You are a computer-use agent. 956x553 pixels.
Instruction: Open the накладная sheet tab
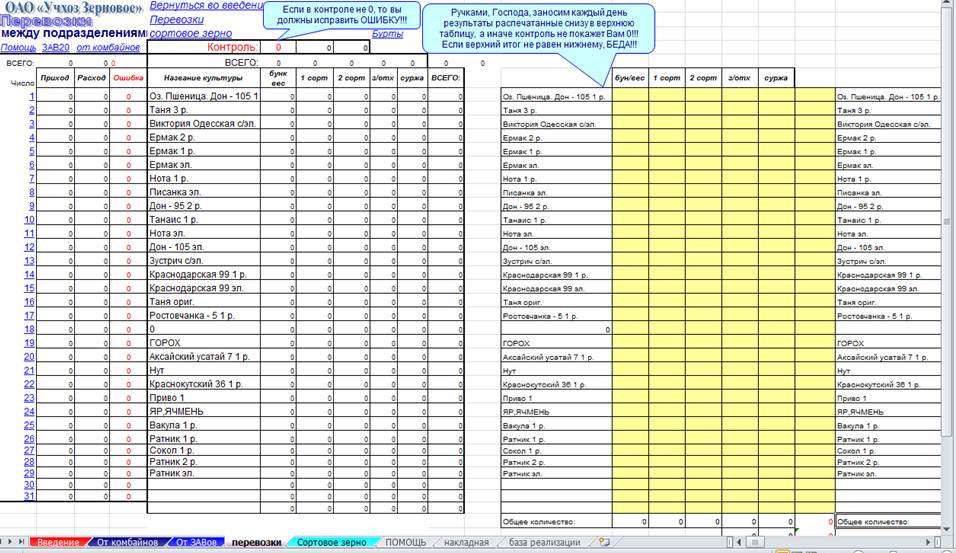pyautogui.click(x=466, y=542)
